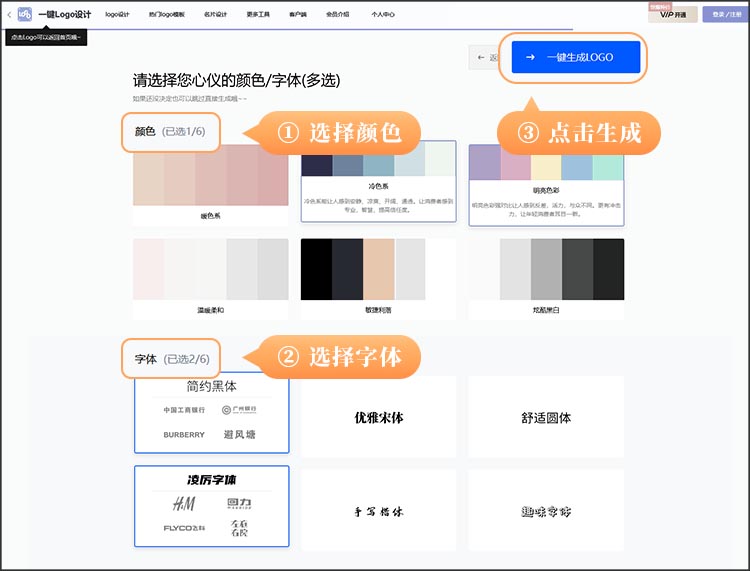Click the 颜色 (已选1/6) section label
This screenshot has height=571, width=750.
point(170,131)
